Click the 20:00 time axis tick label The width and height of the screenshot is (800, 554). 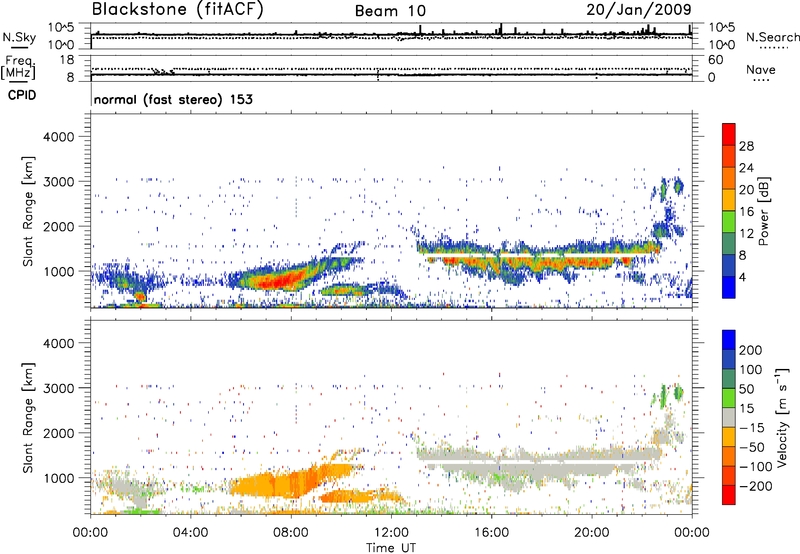(x=591, y=533)
